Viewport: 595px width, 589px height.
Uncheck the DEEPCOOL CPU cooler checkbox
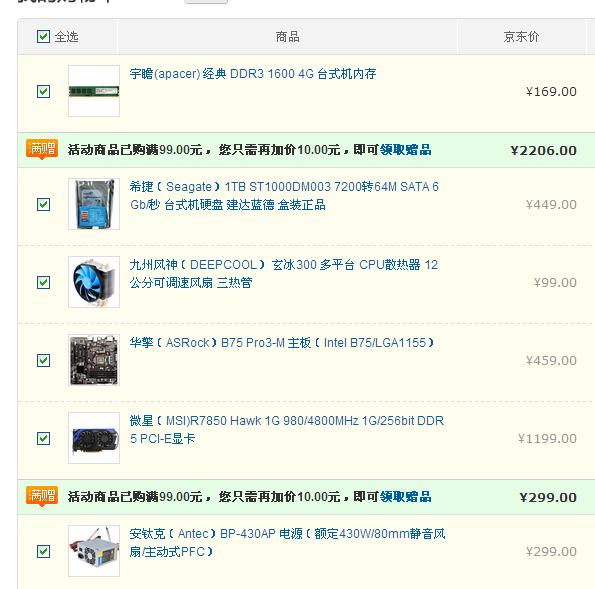point(43,282)
